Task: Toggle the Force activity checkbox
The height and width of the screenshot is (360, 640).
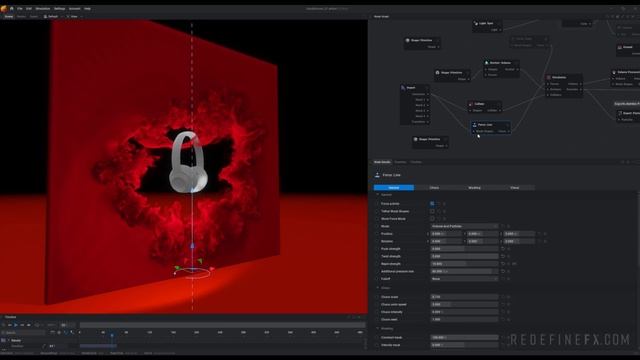Action: click(432, 204)
